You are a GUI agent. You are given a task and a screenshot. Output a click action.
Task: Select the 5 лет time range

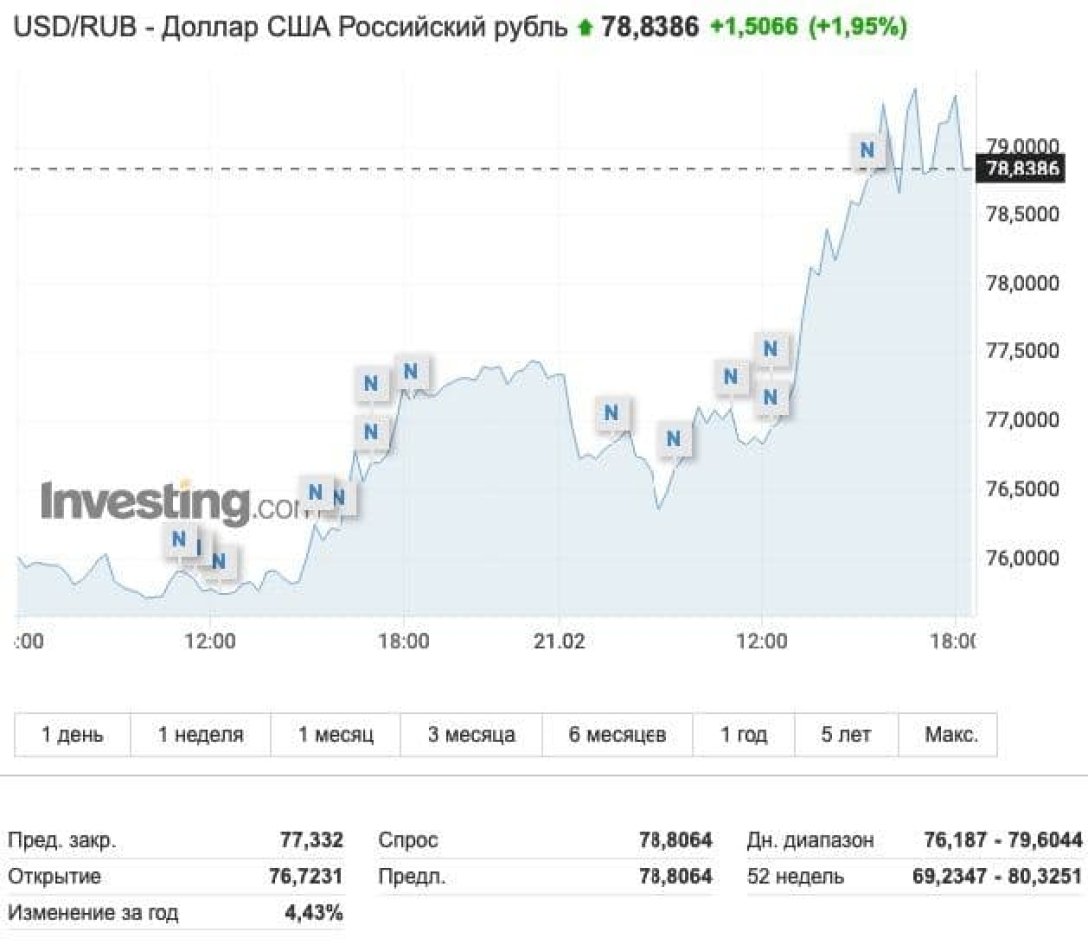(x=846, y=735)
